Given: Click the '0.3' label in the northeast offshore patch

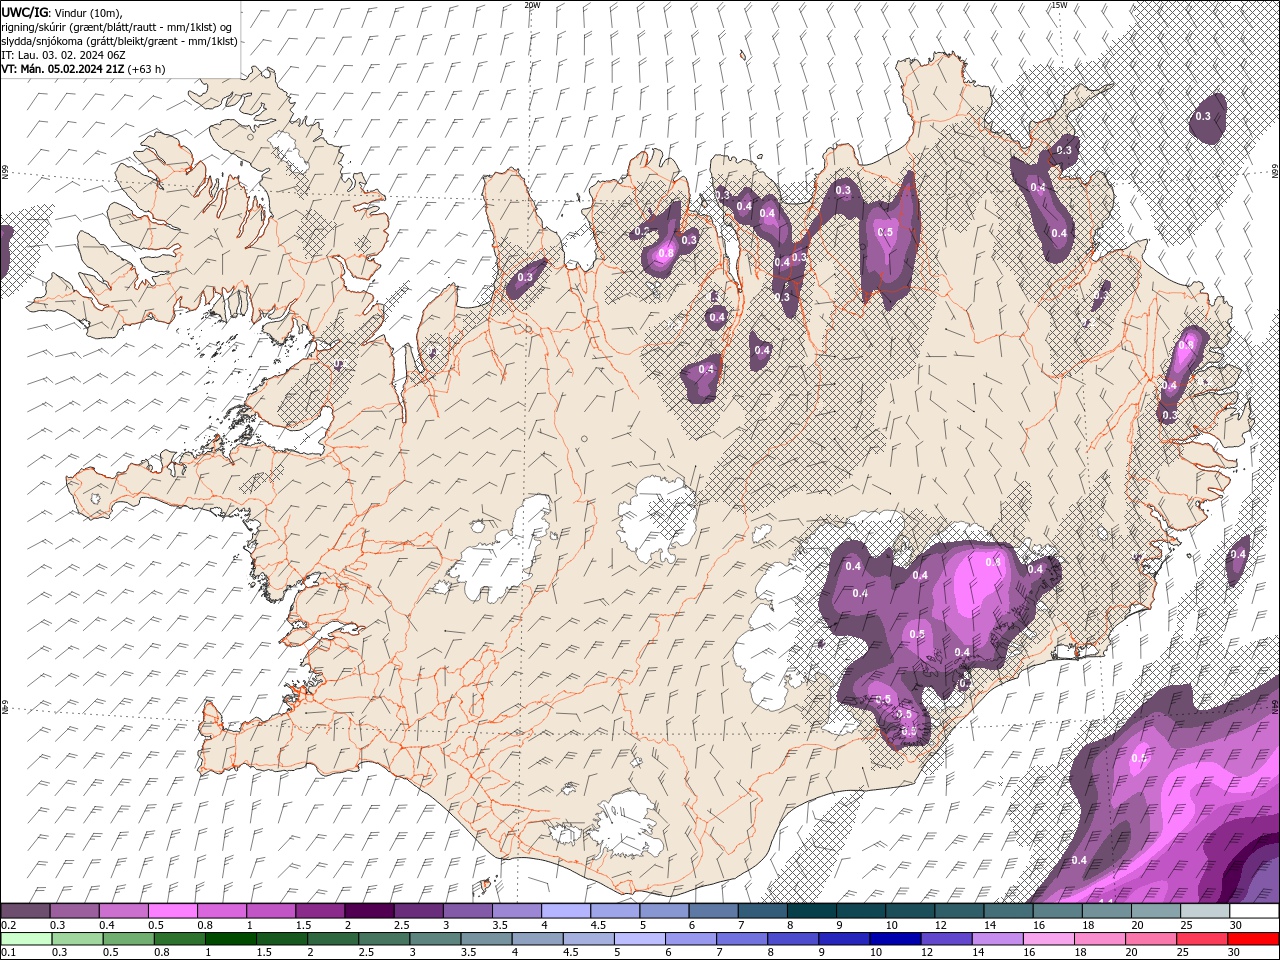Looking at the screenshot, I should click(x=1203, y=116).
